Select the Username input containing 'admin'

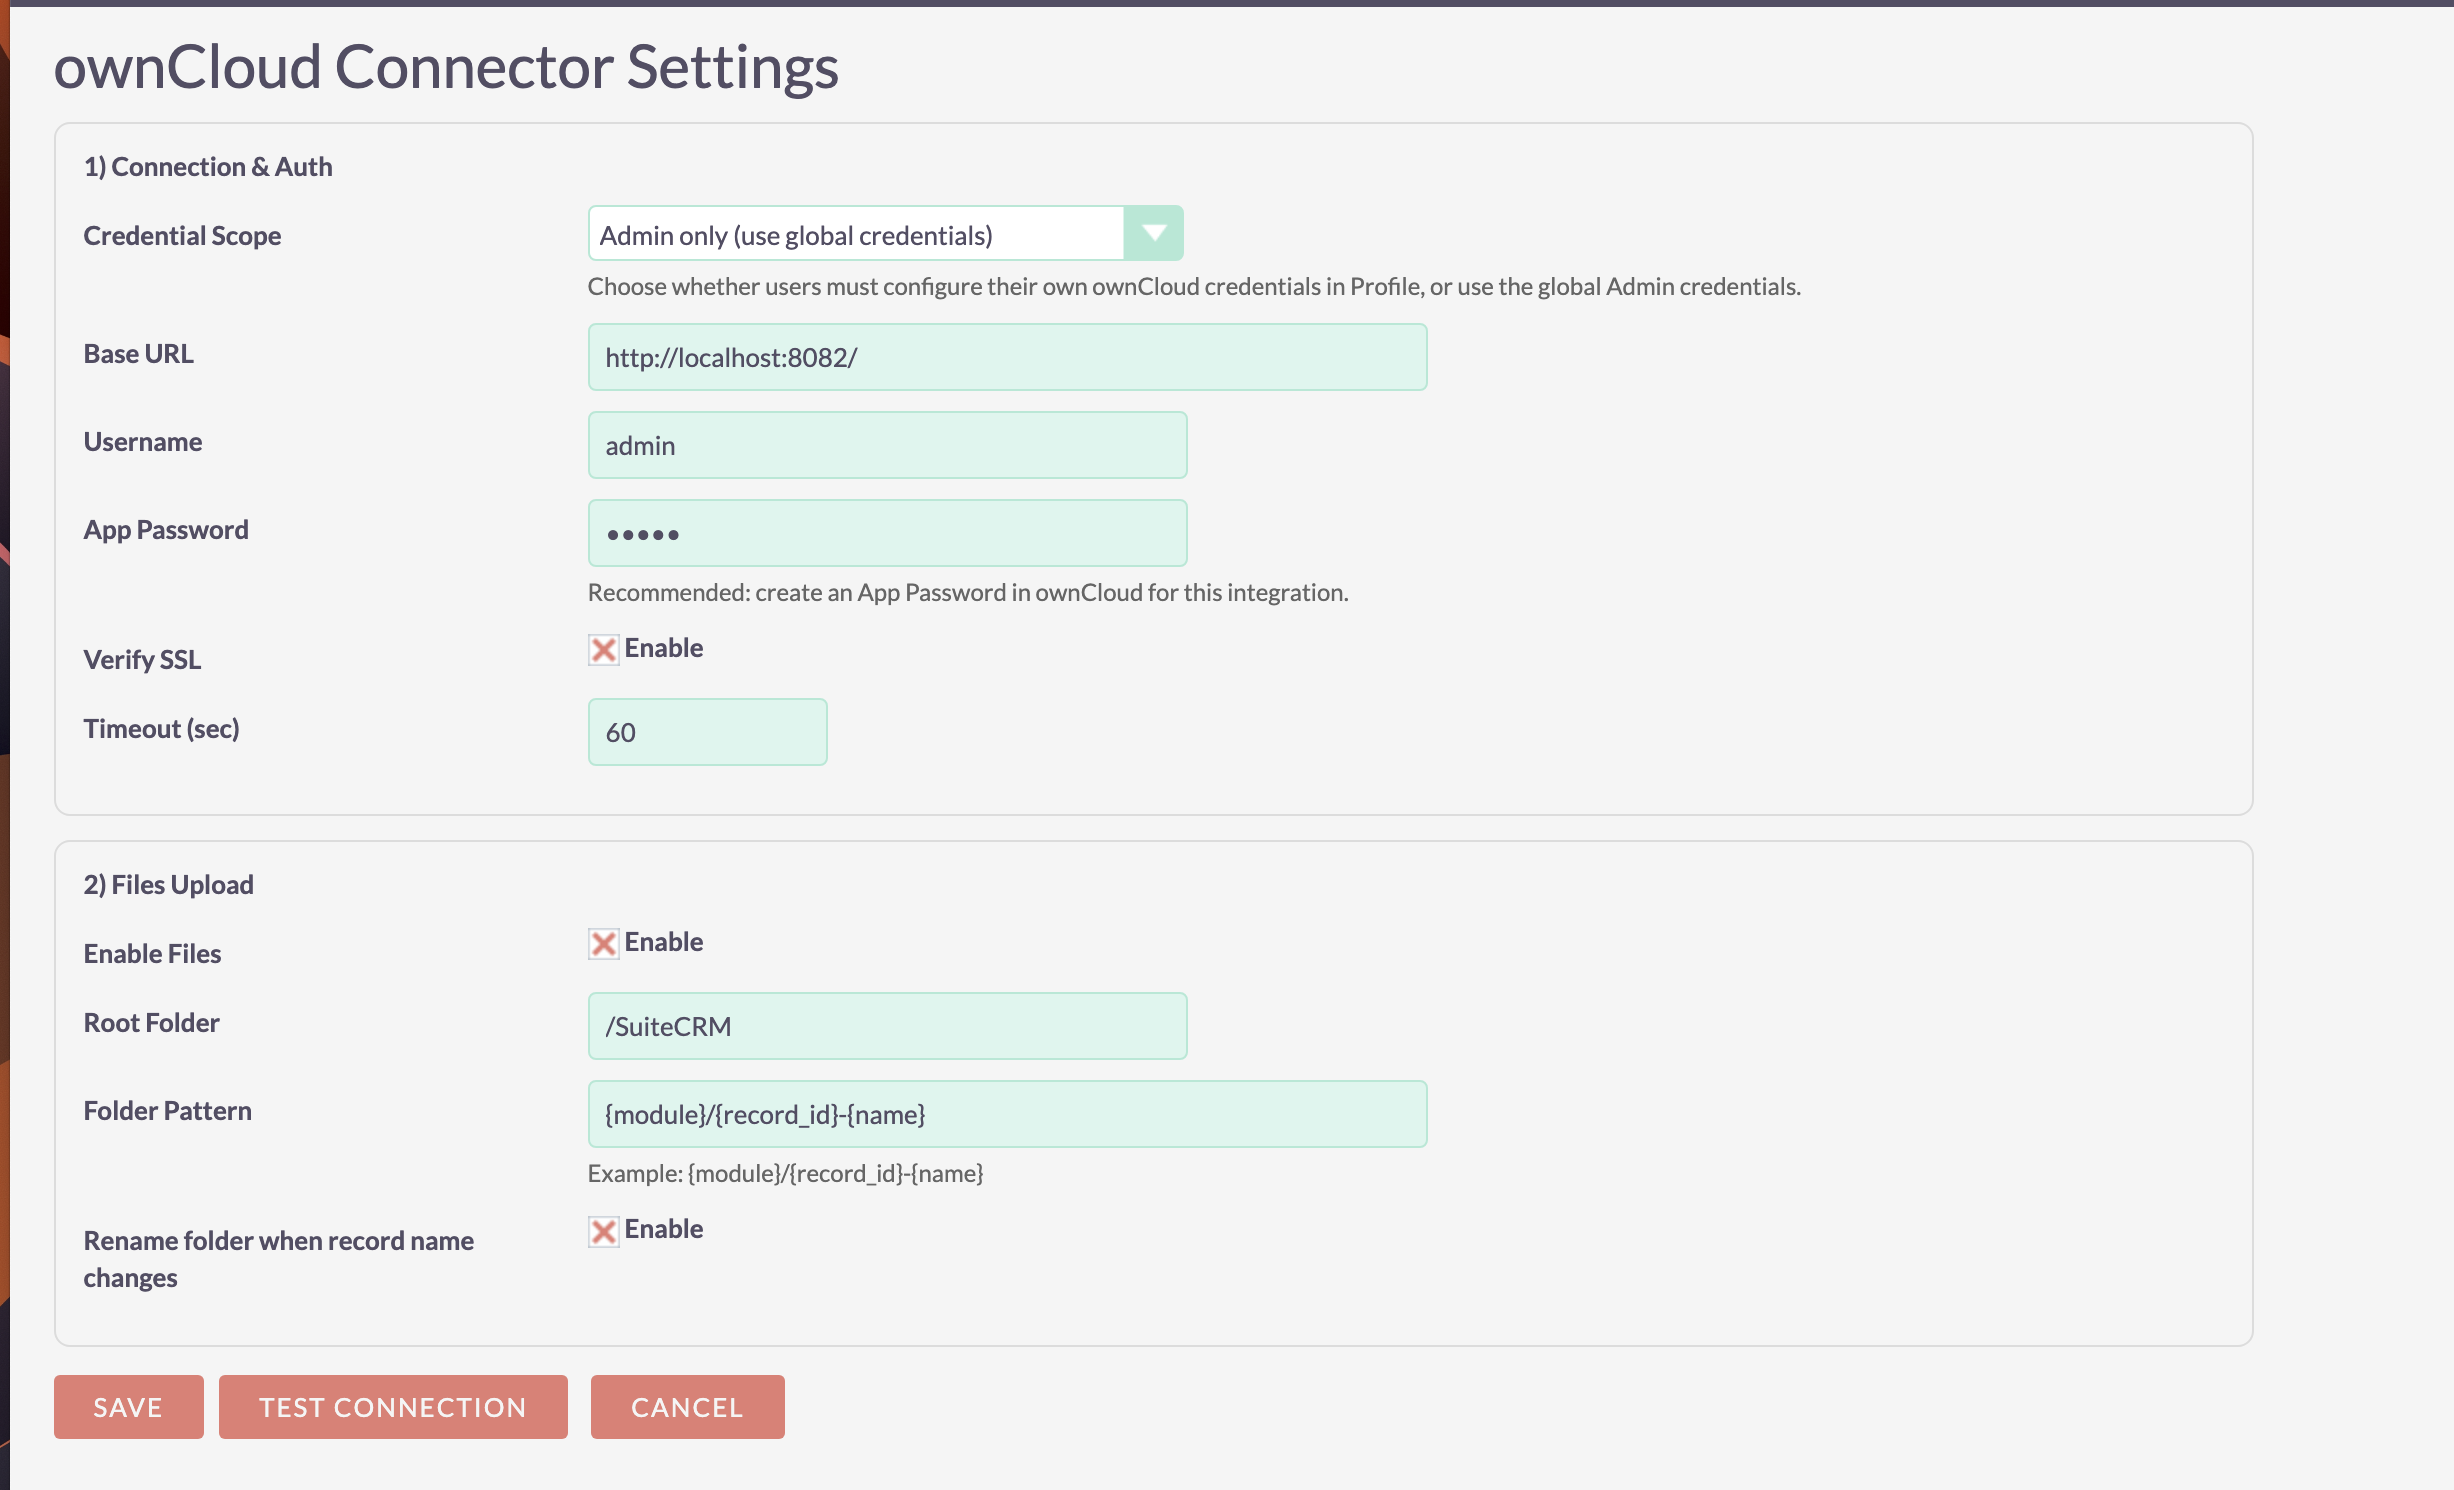886,445
